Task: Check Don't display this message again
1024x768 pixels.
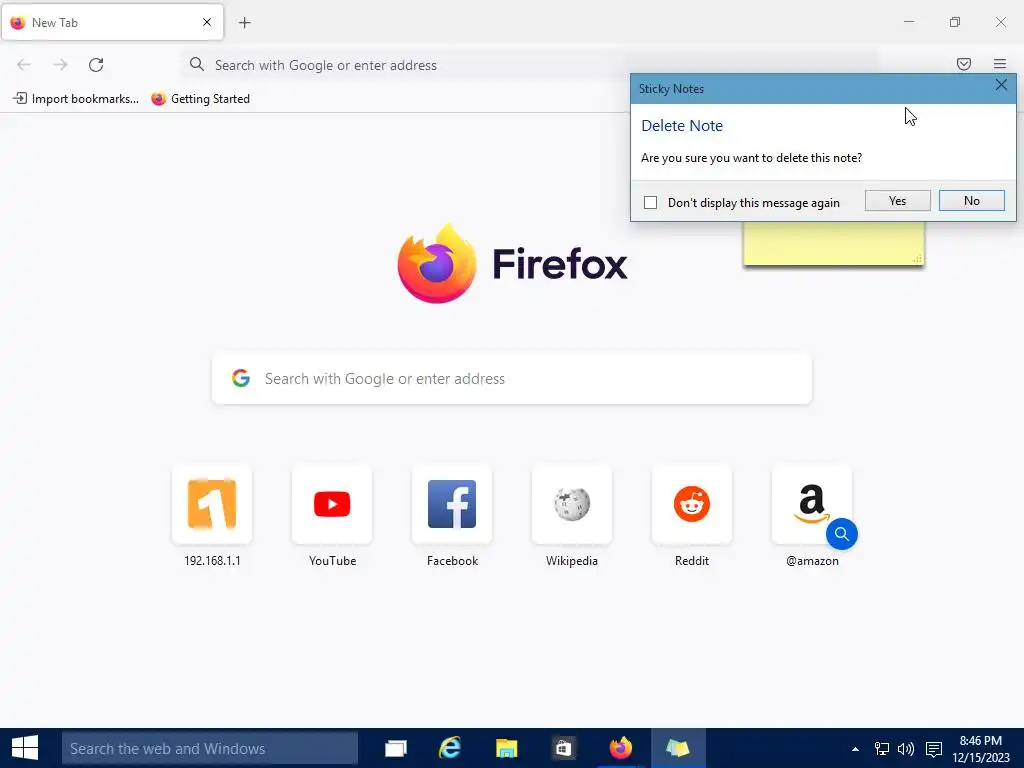Action: pyautogui.click(x=650, y=202)
